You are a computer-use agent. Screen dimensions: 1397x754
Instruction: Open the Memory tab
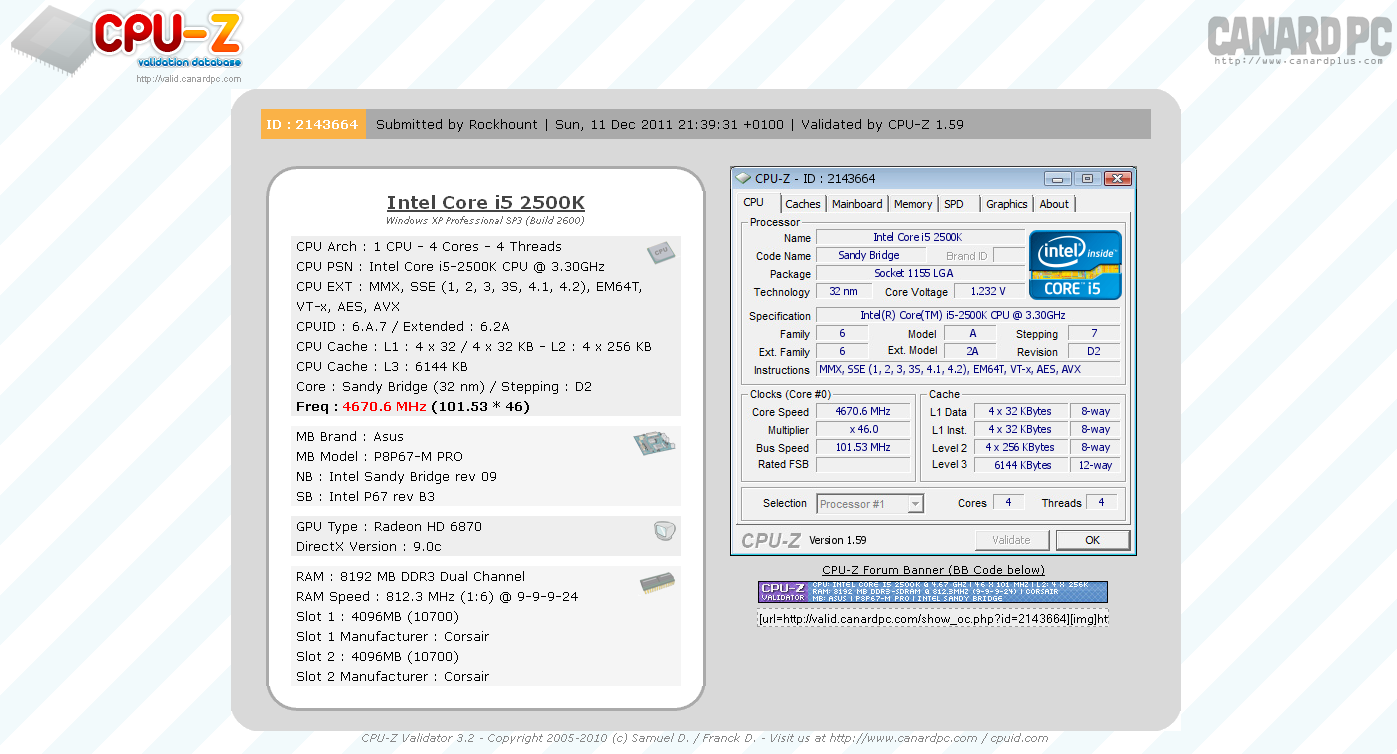(913, 204)
